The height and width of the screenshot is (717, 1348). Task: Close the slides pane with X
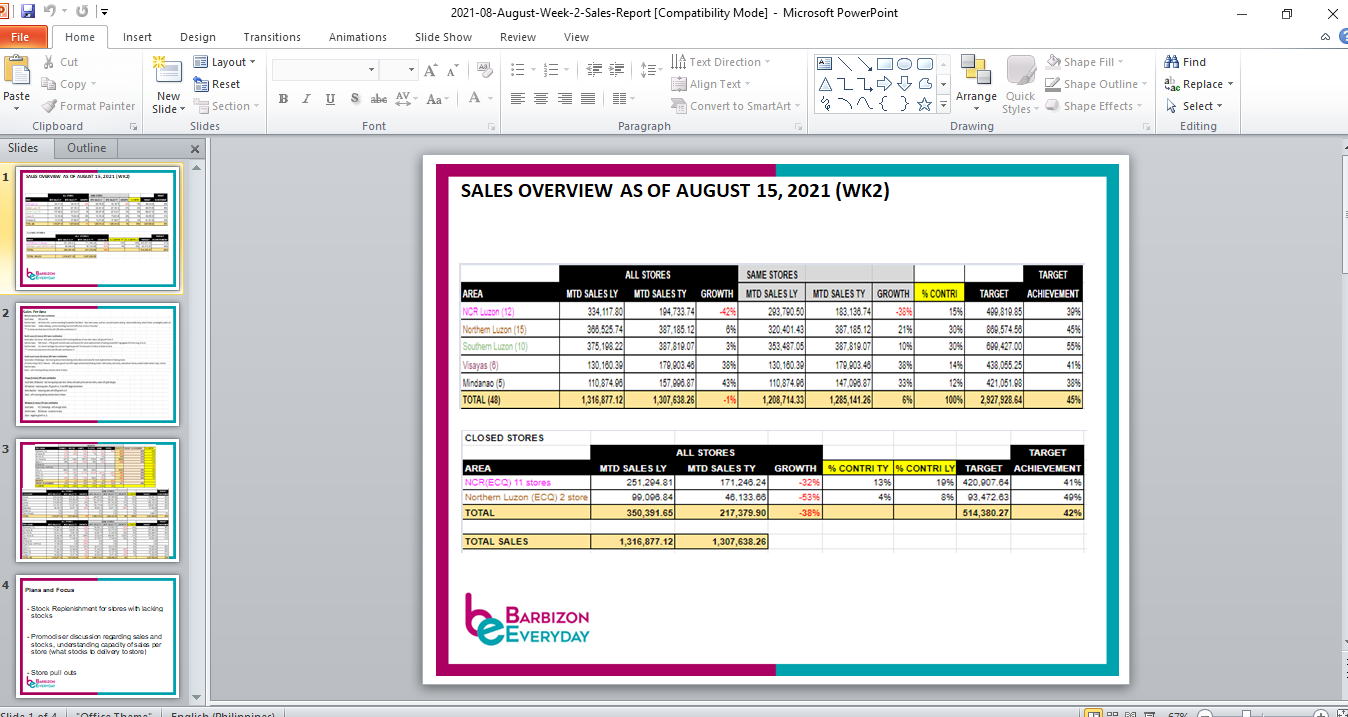tap(195, 149)
